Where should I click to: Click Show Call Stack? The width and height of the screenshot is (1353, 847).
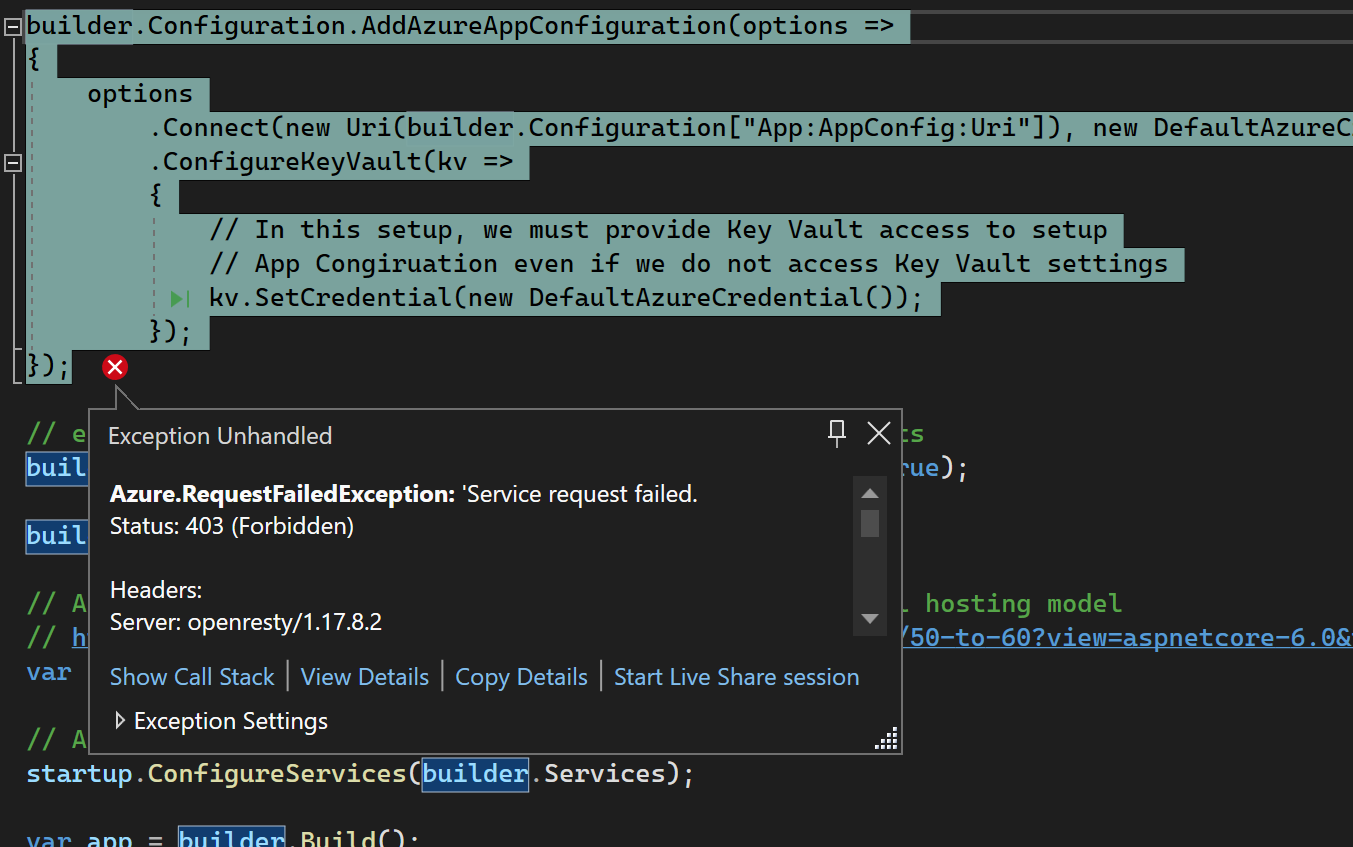click(x=192, y=677)
